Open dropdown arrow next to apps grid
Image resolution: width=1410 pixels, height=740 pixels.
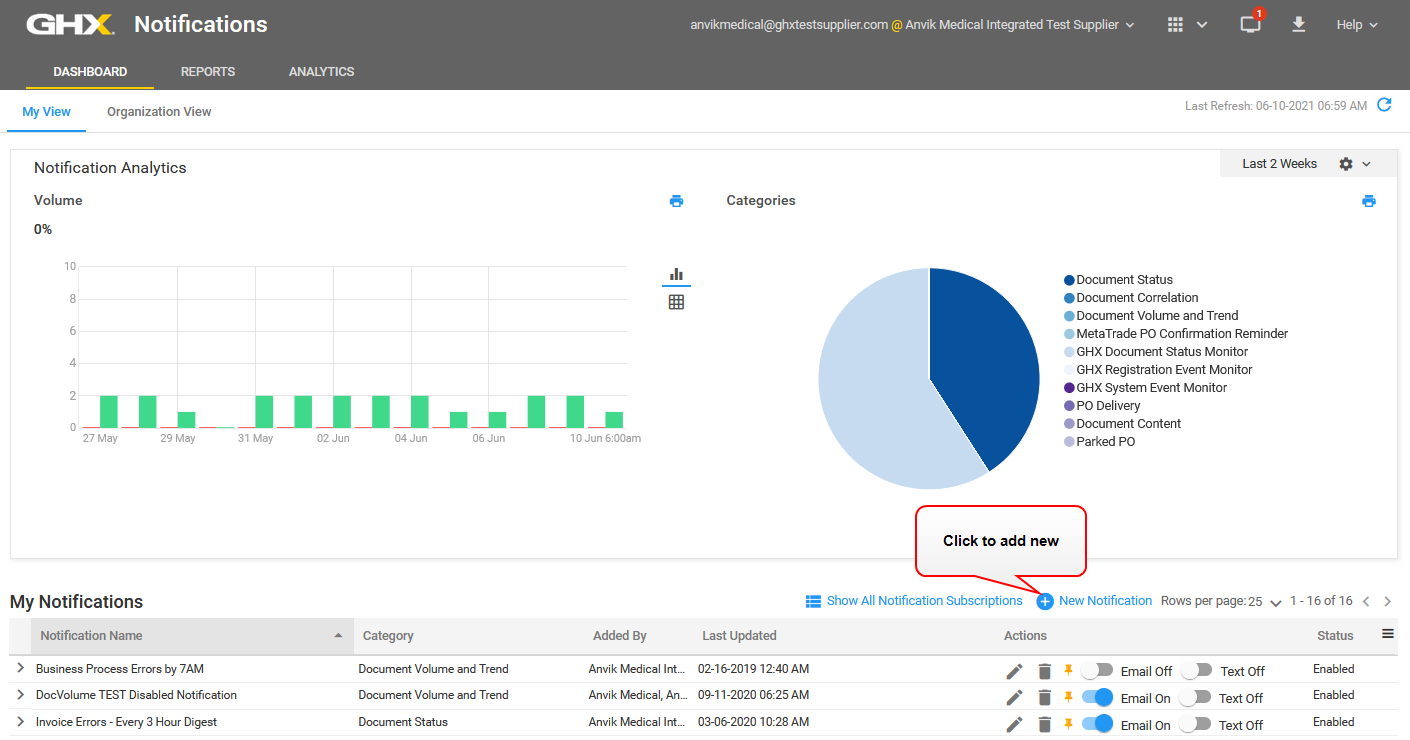point(1202,25)
